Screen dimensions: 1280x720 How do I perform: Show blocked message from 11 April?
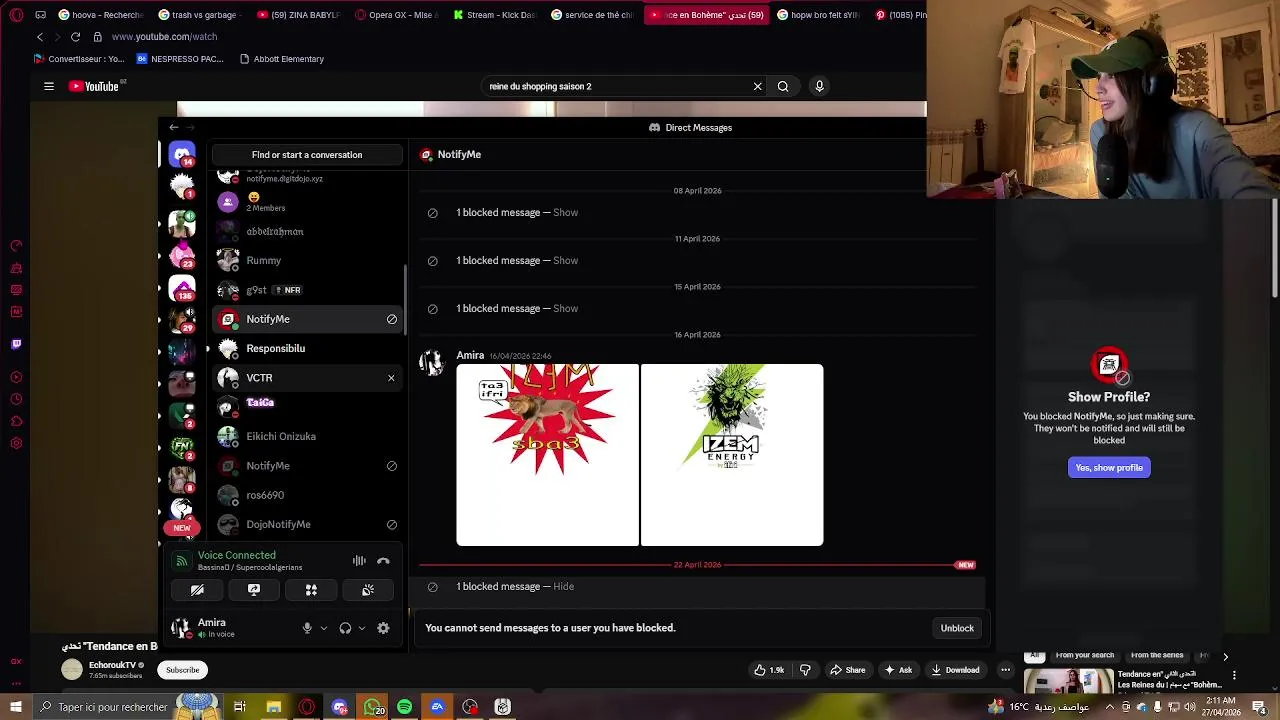pos(565,260)
